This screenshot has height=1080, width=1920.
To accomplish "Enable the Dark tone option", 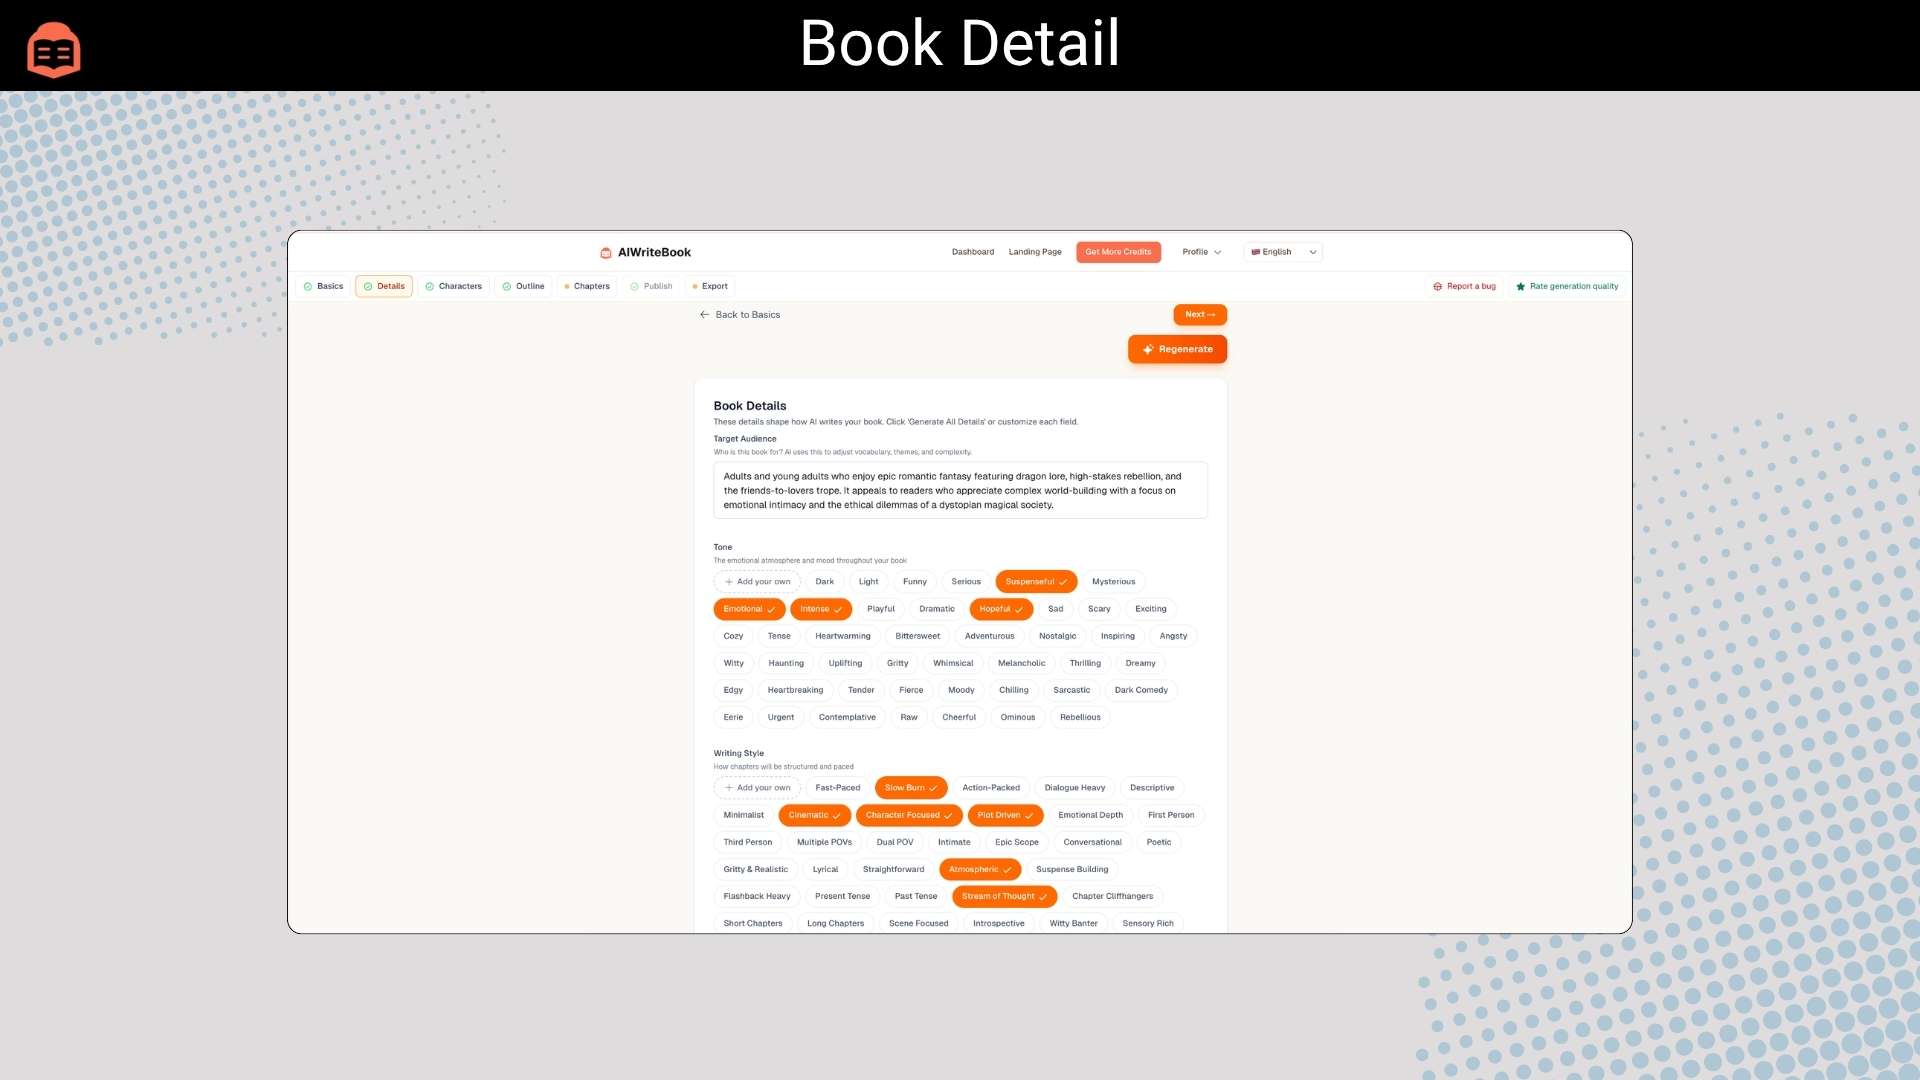I will pyautogui.click(x=824, y=581).
